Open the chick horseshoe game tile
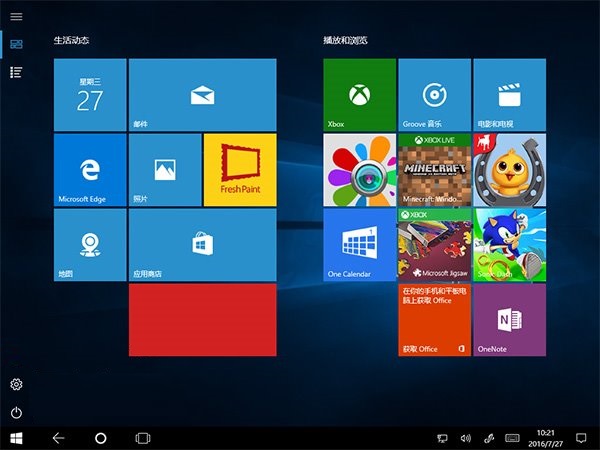The height and width of the screenshot is (450, 600). pos(509,170)
